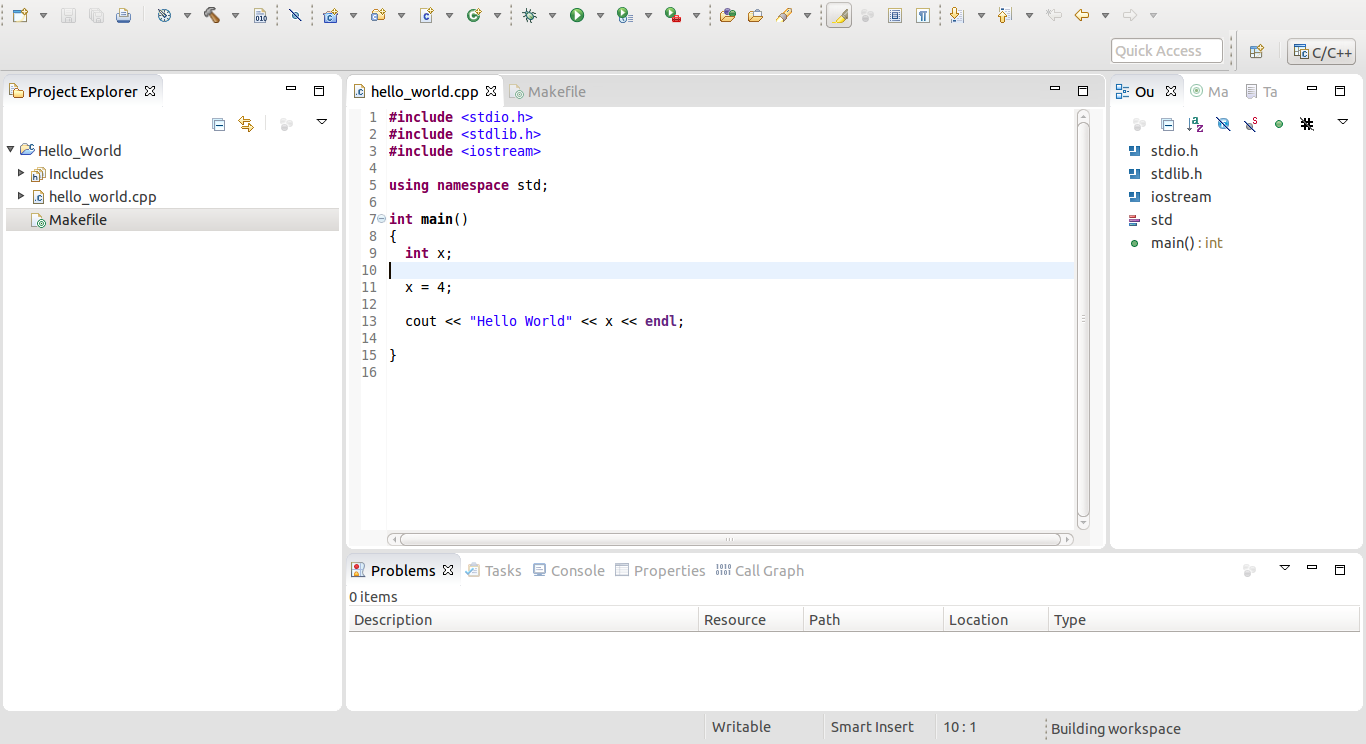Toggle Hide Static Members in Outline toolbar
1366x744 pixels.
tap(1251, 124)
